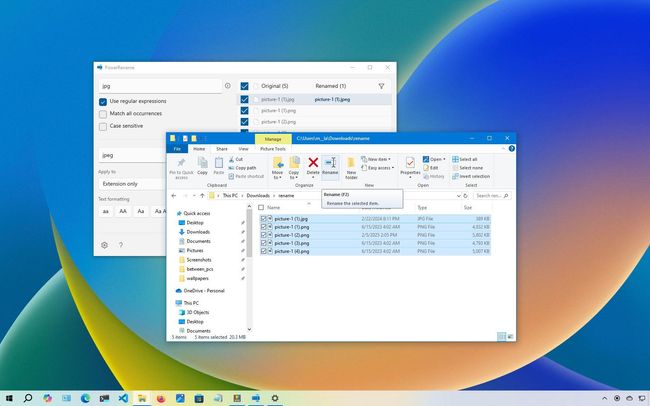Switch to the Home tab

coord(199,149)
